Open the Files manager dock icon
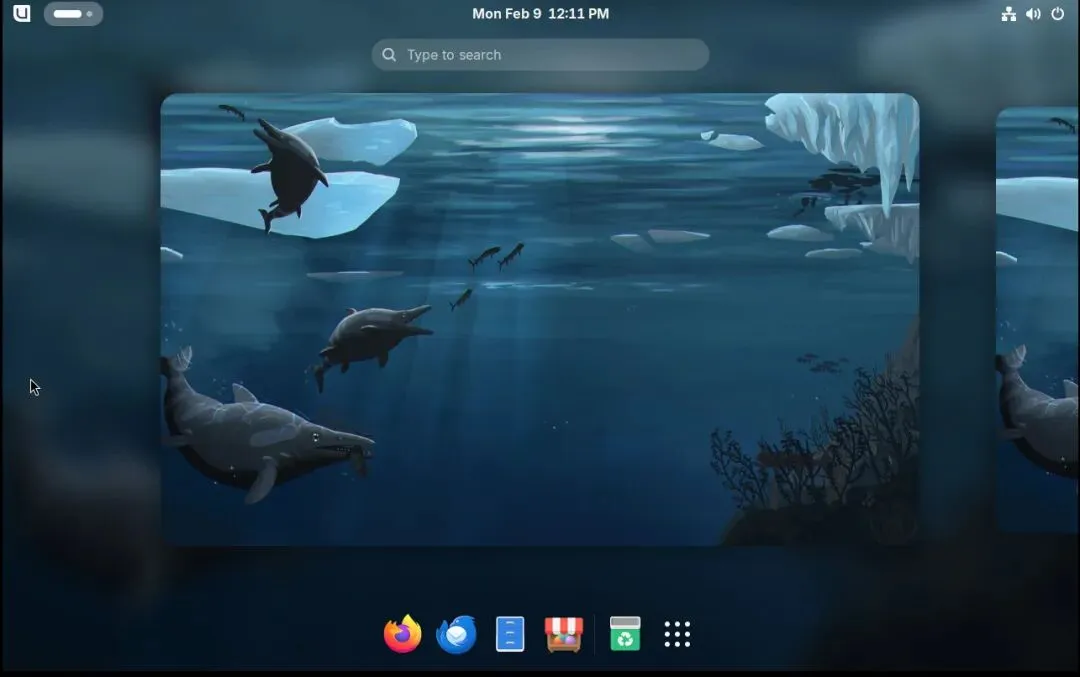The width and height of the screenshot is (1080, 677). 510,634
